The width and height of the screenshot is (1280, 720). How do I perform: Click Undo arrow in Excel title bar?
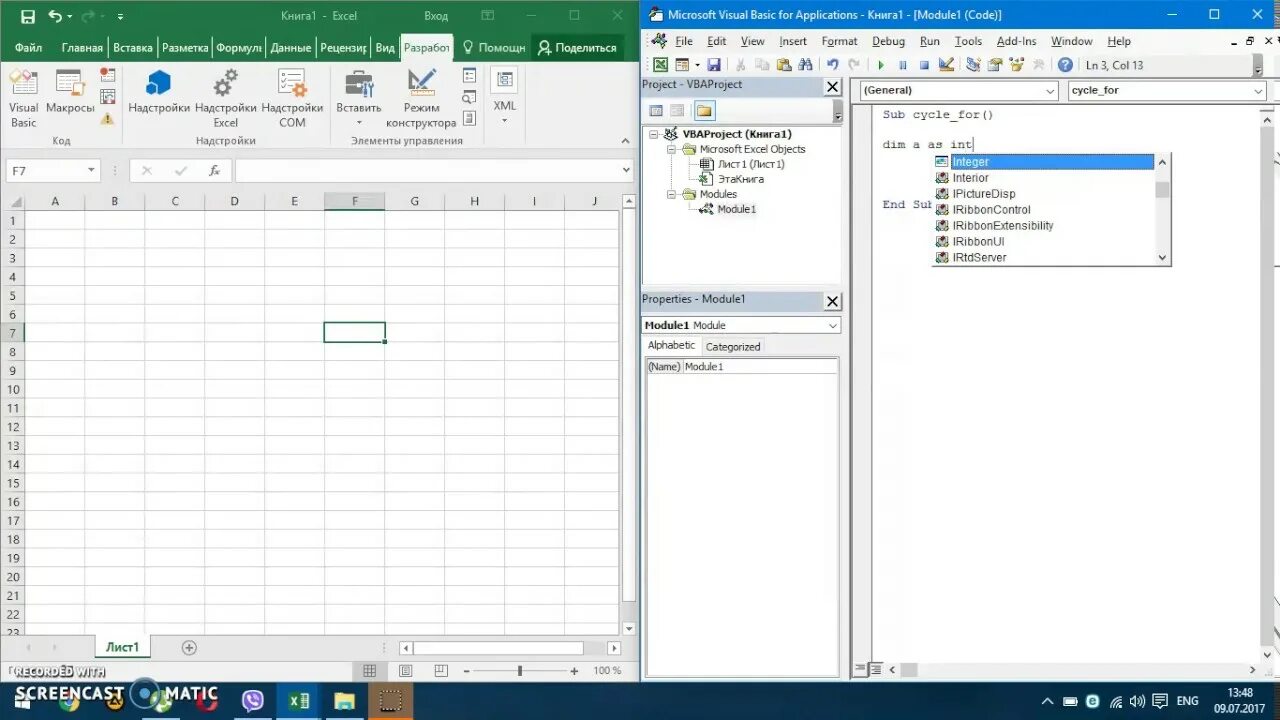(x=55, y=16)
